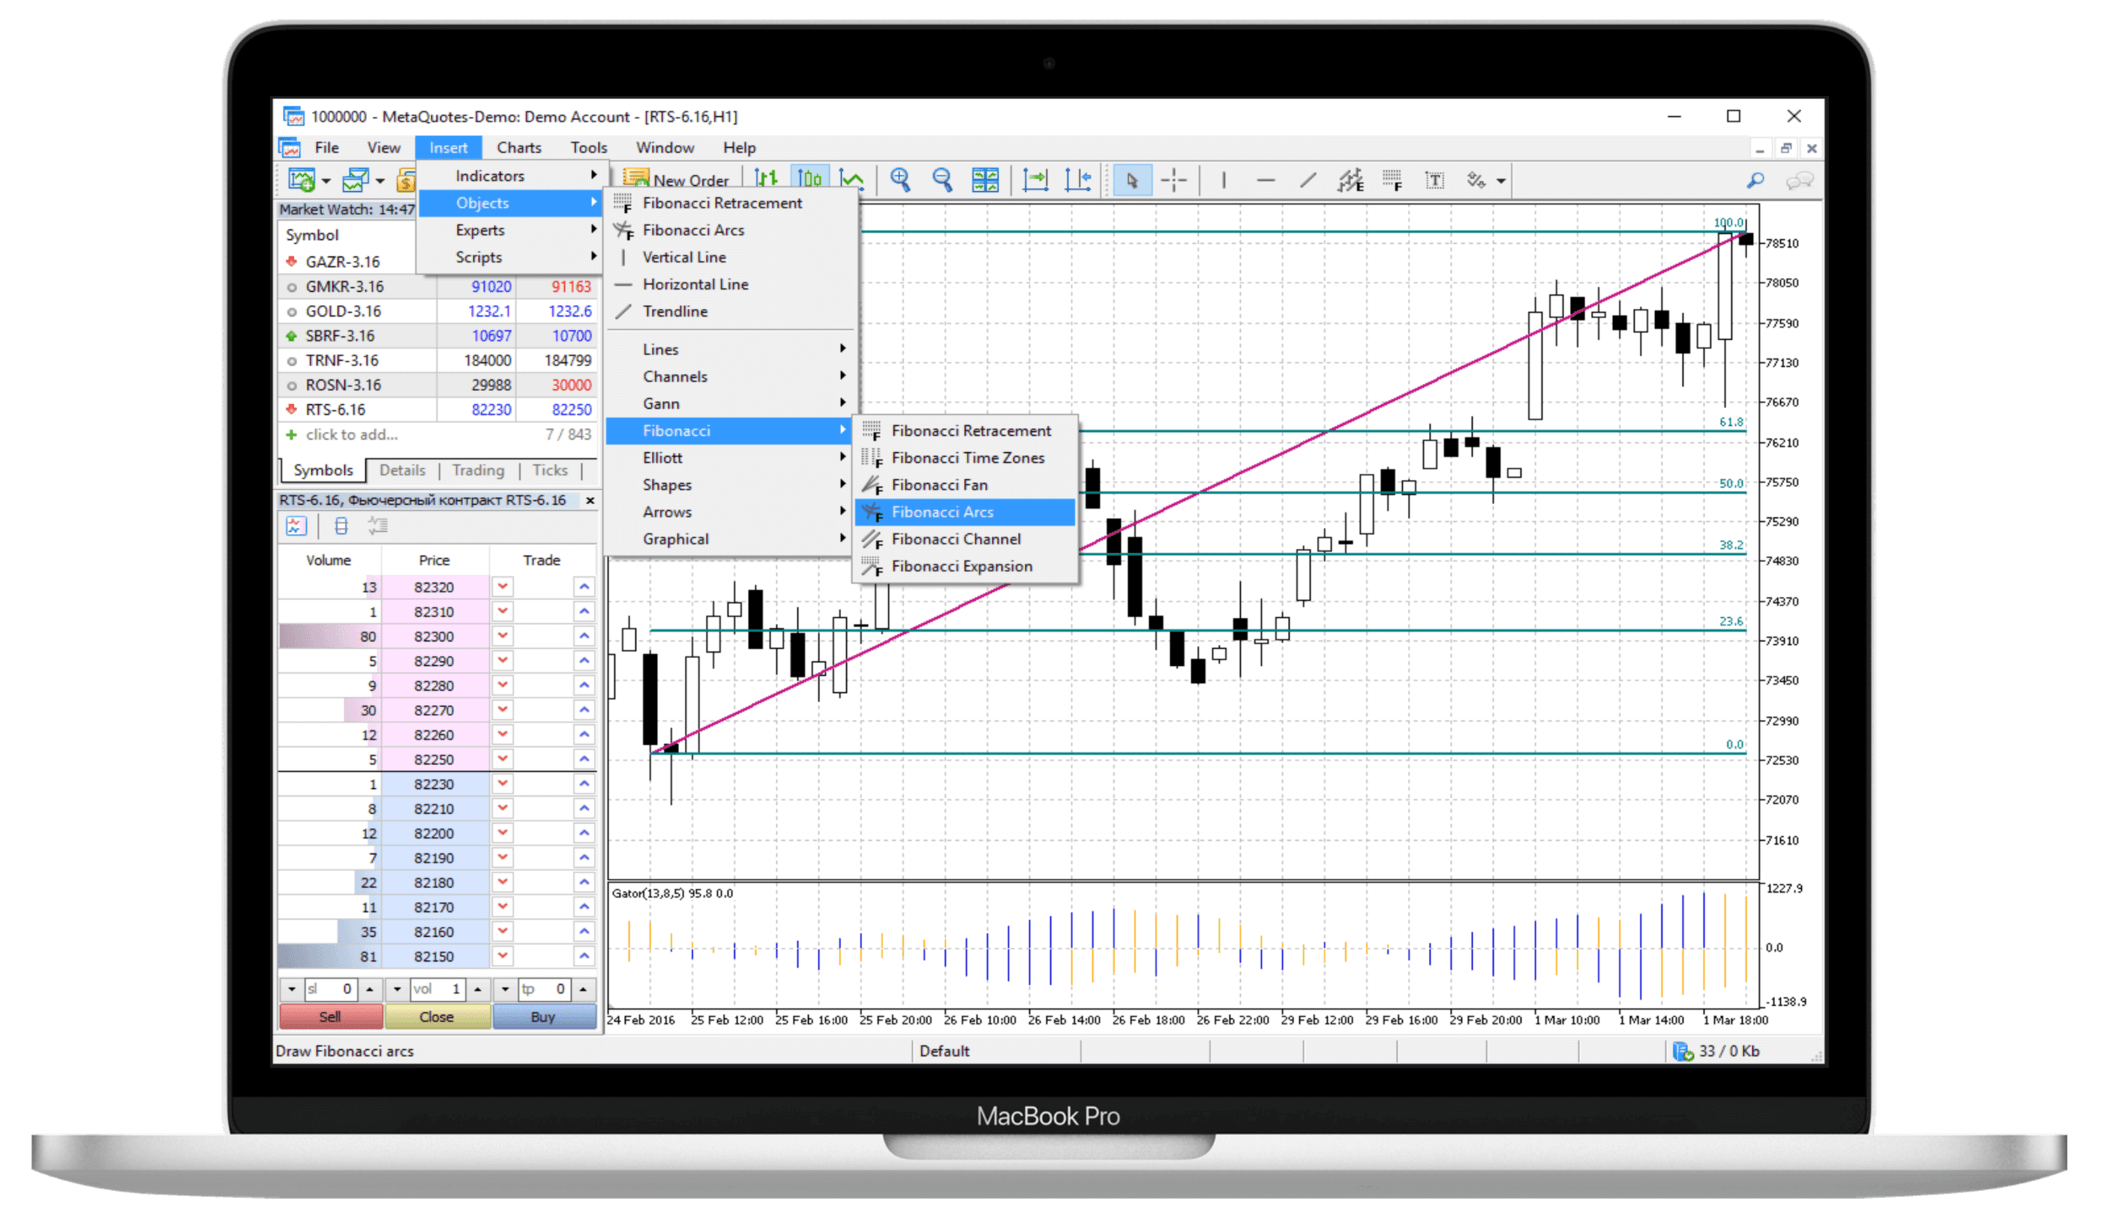Expand the Experts submenu
This screenshot has height=1225, width=2103.
point(511,230)
